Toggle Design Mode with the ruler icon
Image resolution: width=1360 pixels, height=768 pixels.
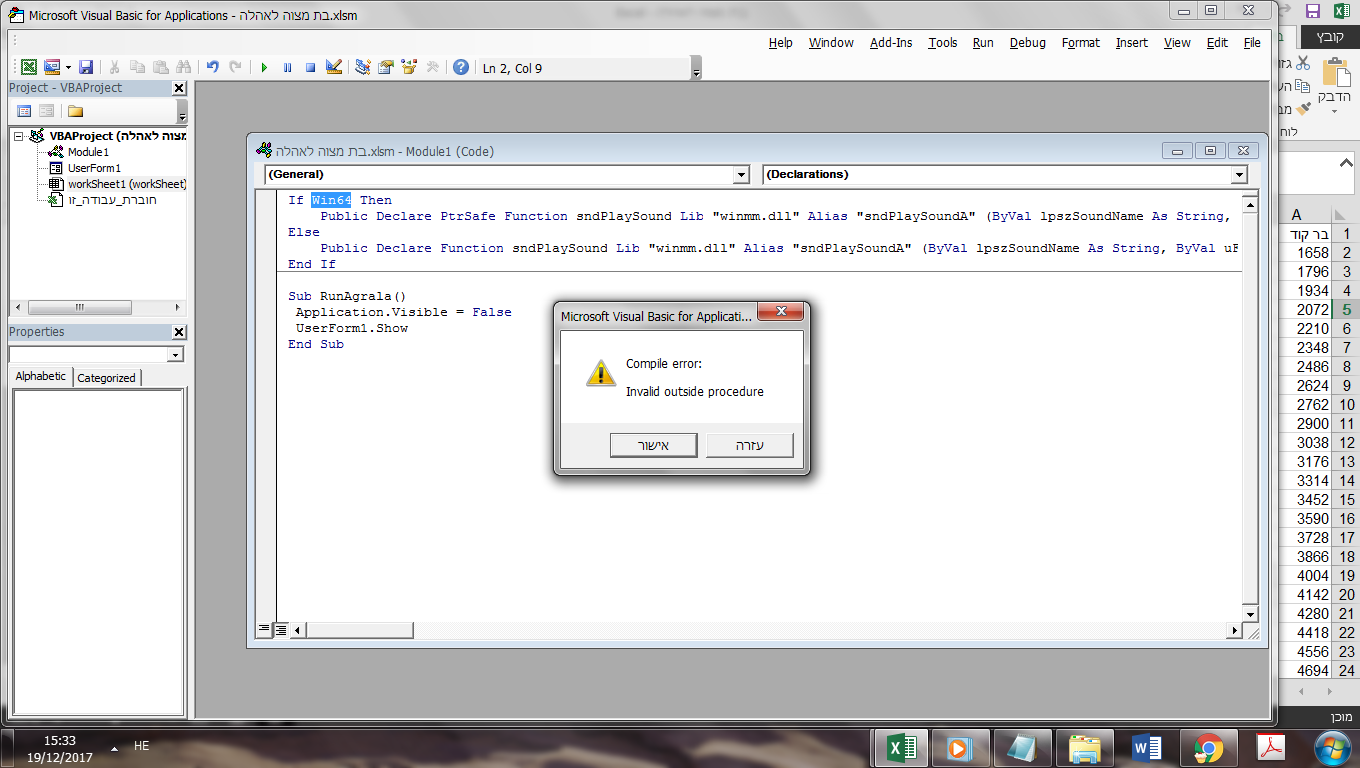point(334,67)
